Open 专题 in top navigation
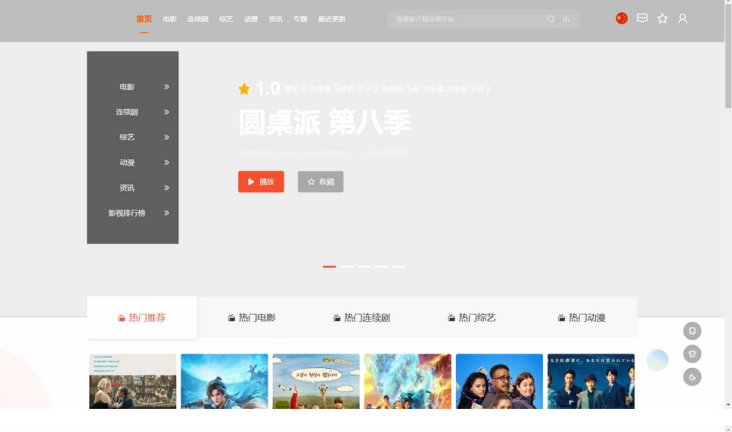Image resolution: width=732 pixels, height=432 pixels. point(300,19)
